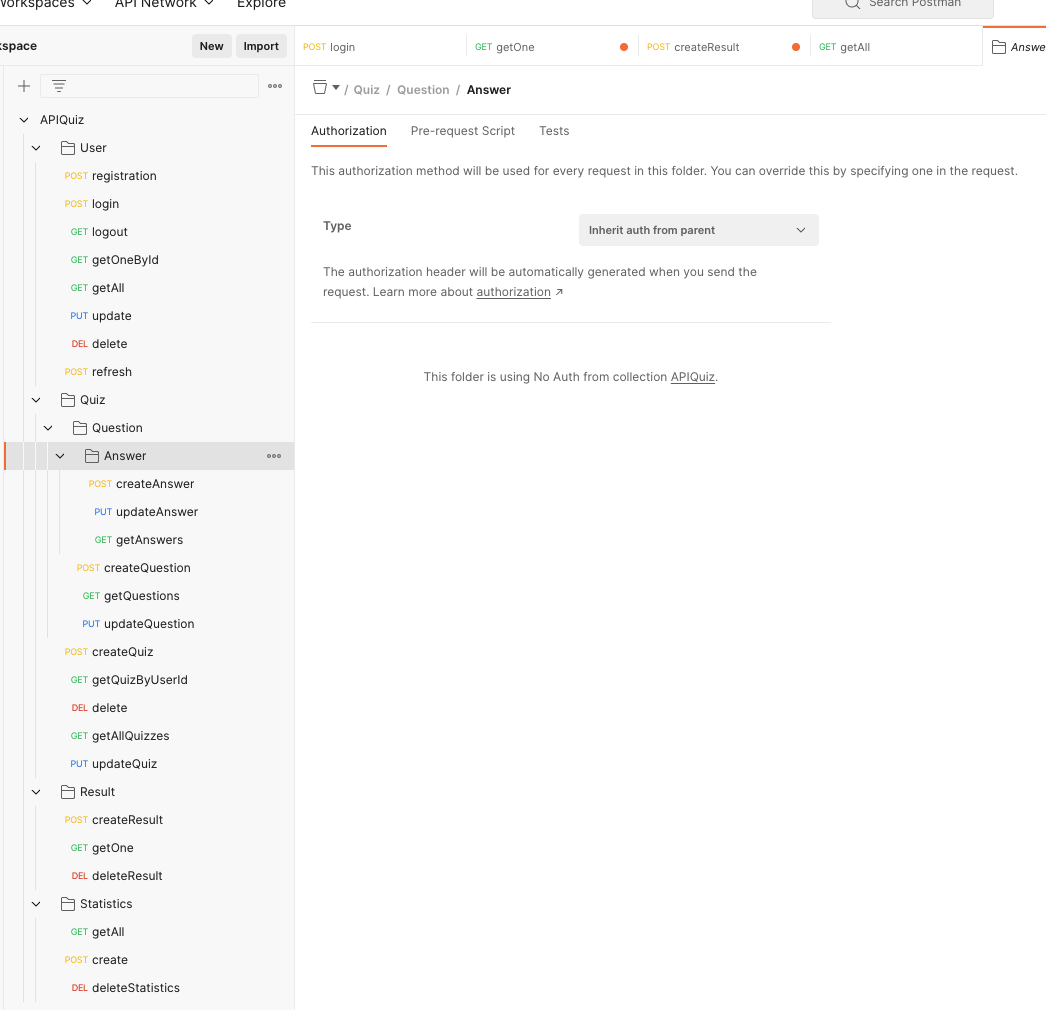Click the APIQuiz link in the No Auth message

[692, 377]
